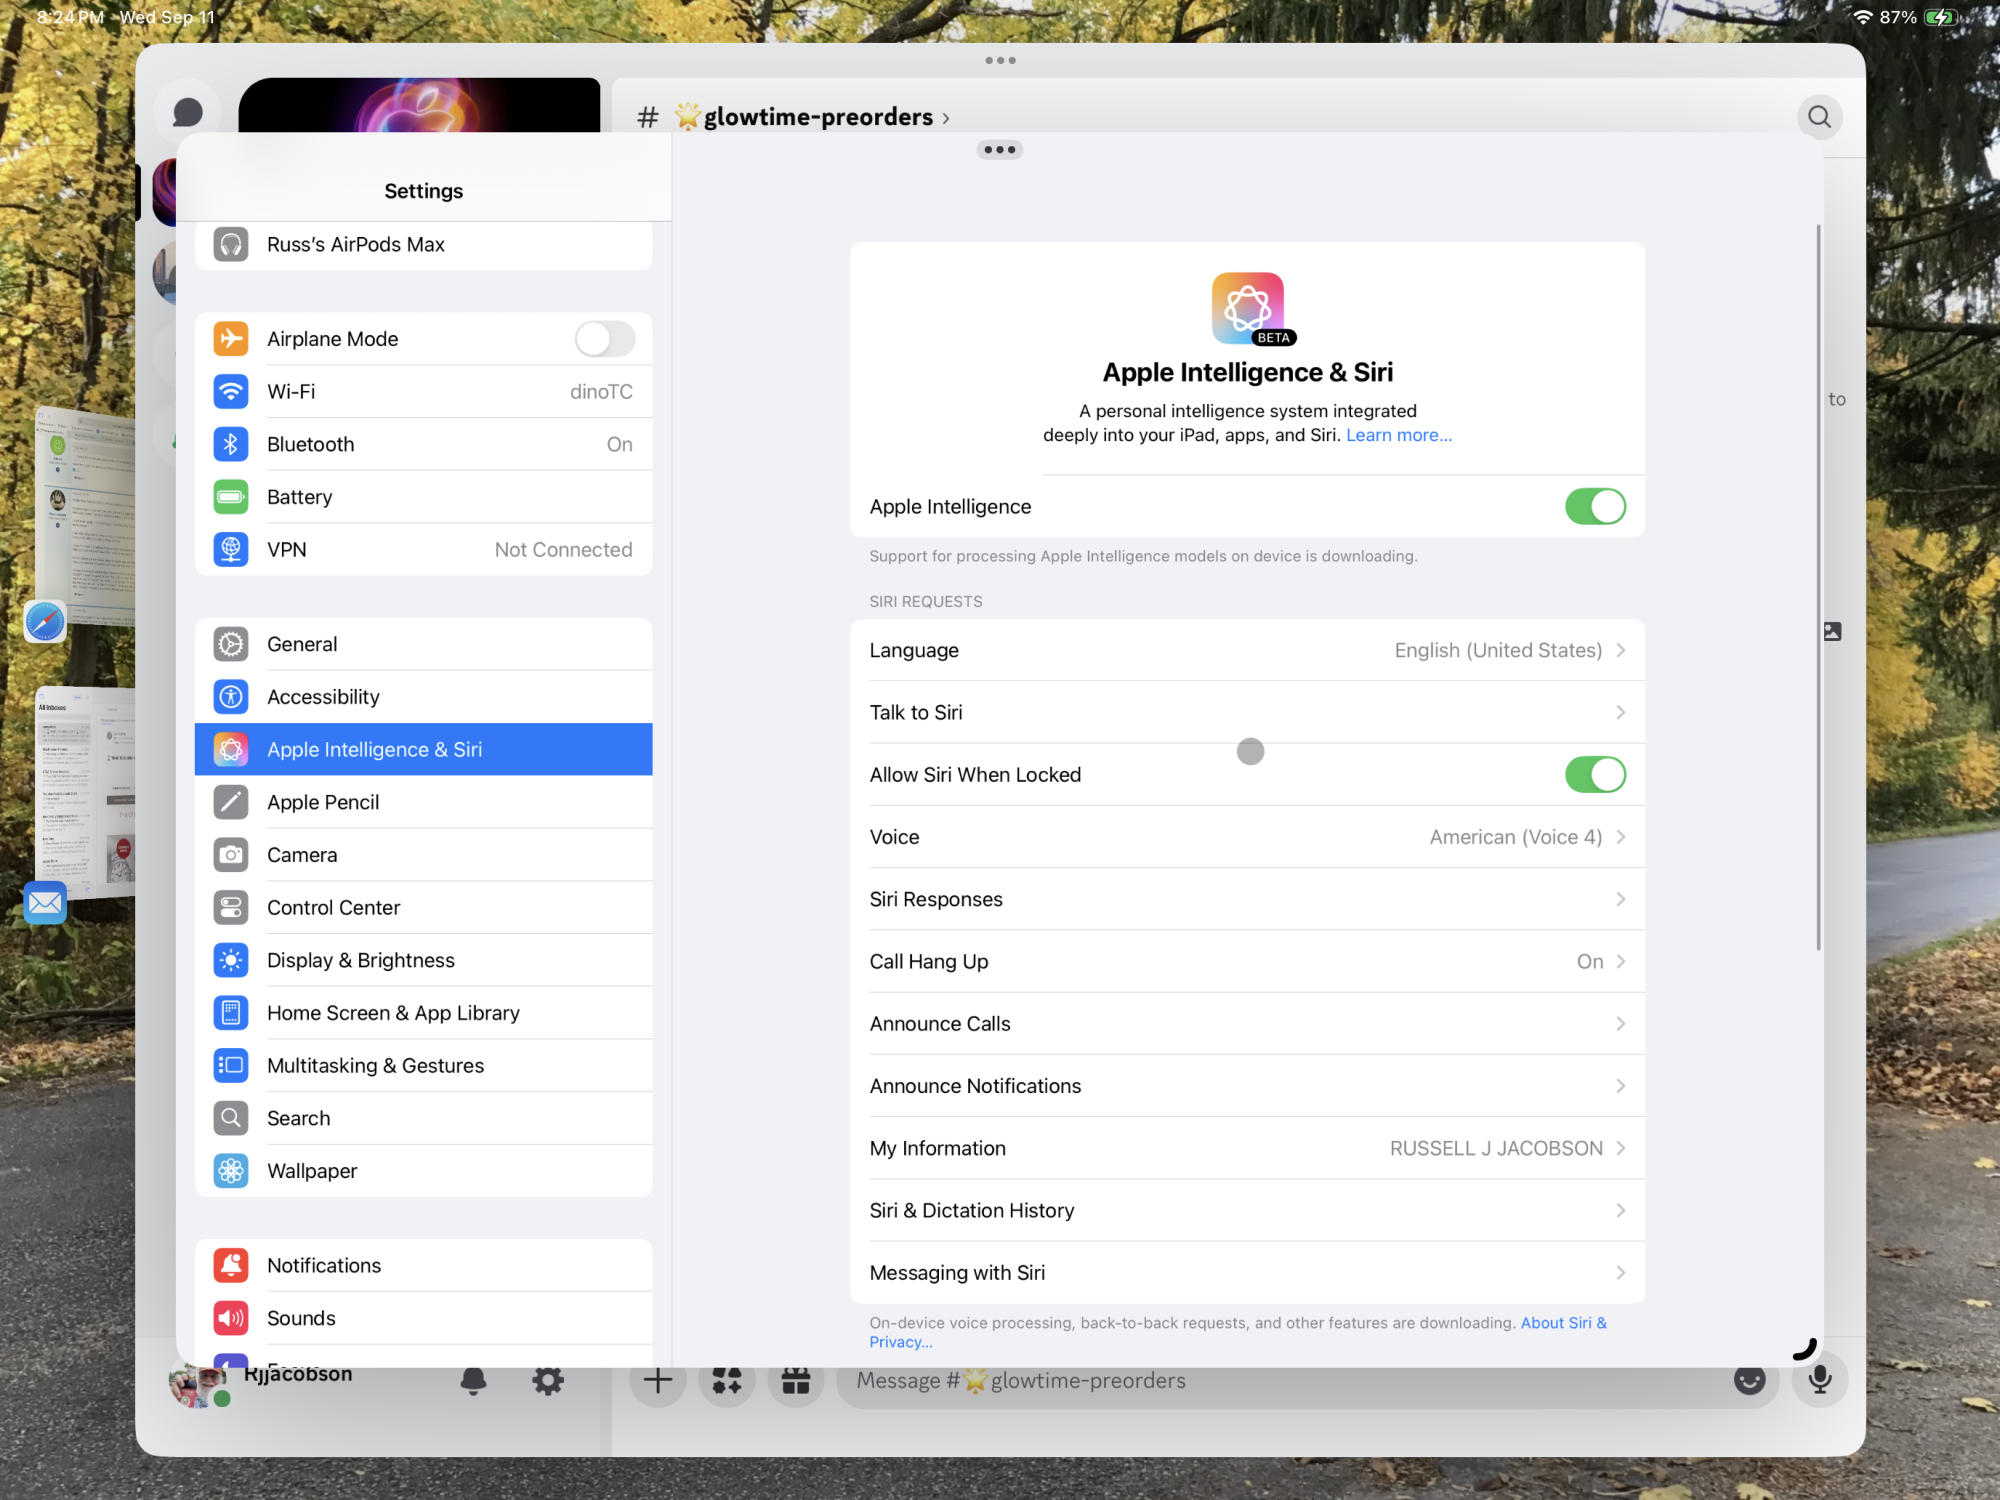The height and width of the screenshot is (1500, 2000).
Task: Click the Discord gift icon
Action: [796, 1381]
